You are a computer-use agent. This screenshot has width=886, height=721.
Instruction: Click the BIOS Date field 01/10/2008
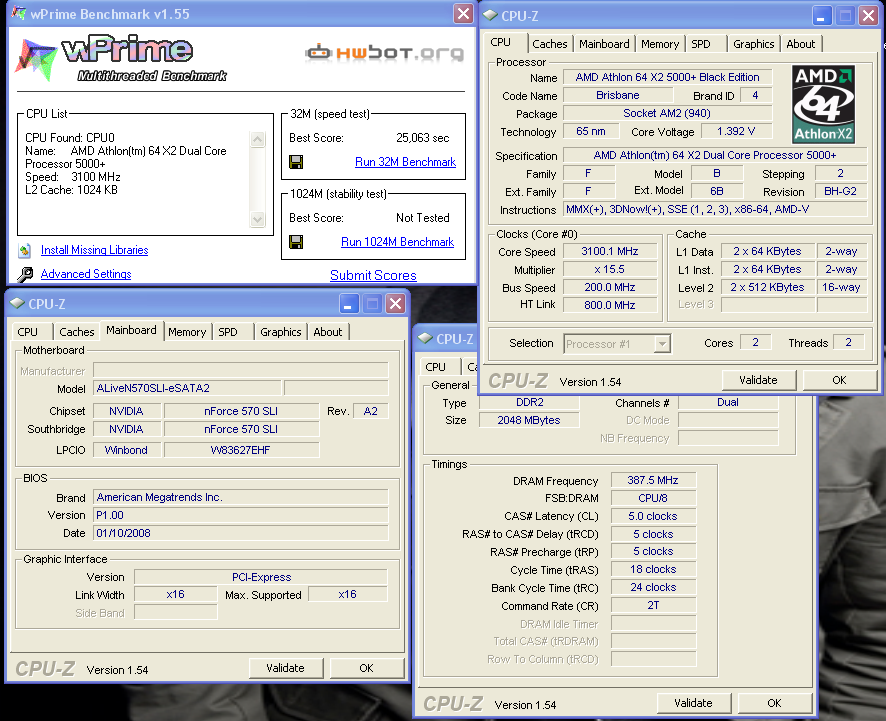[x=241, y=533]
